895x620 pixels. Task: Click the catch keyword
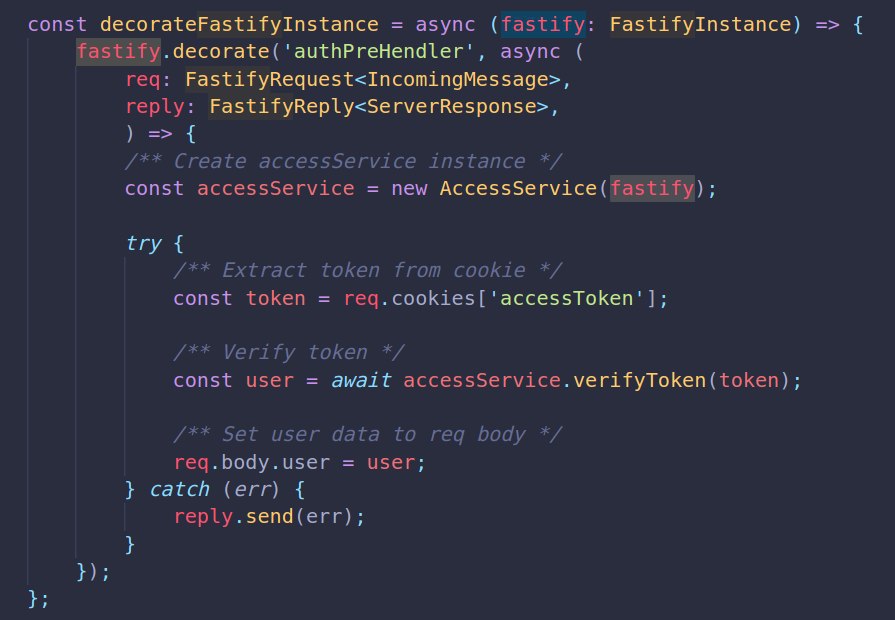point(179,490)
